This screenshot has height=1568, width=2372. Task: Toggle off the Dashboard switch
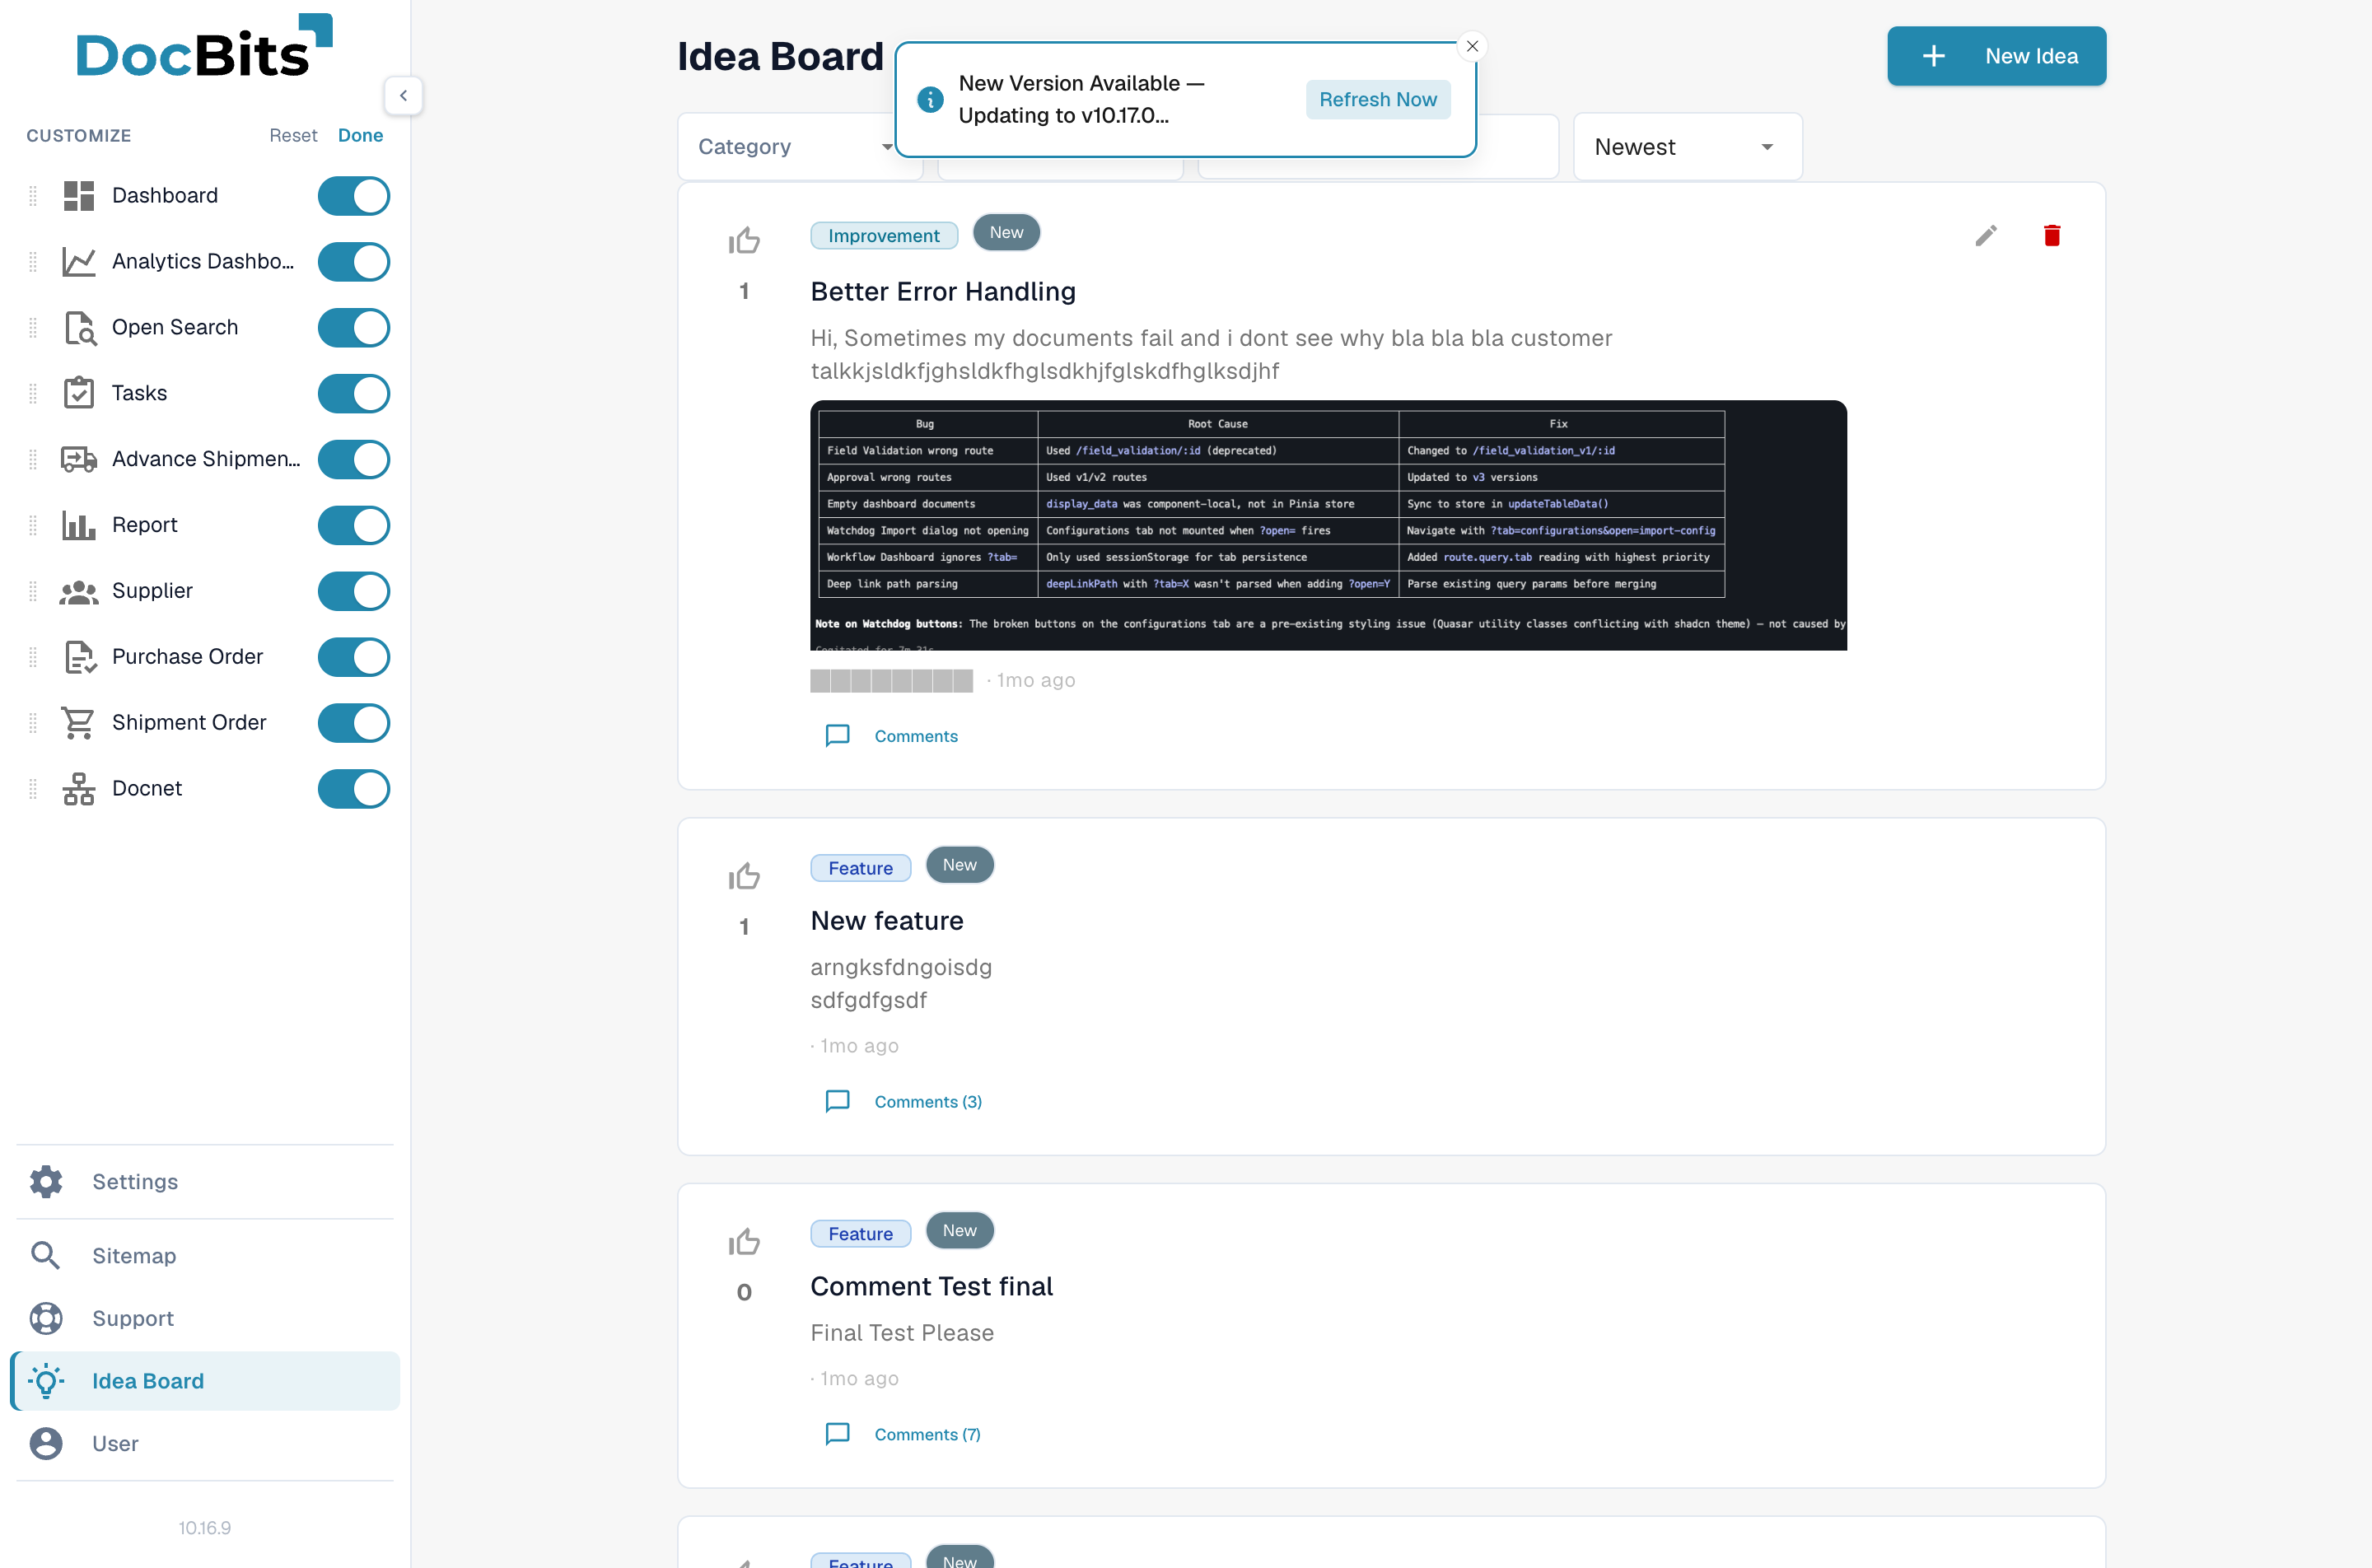354,196
